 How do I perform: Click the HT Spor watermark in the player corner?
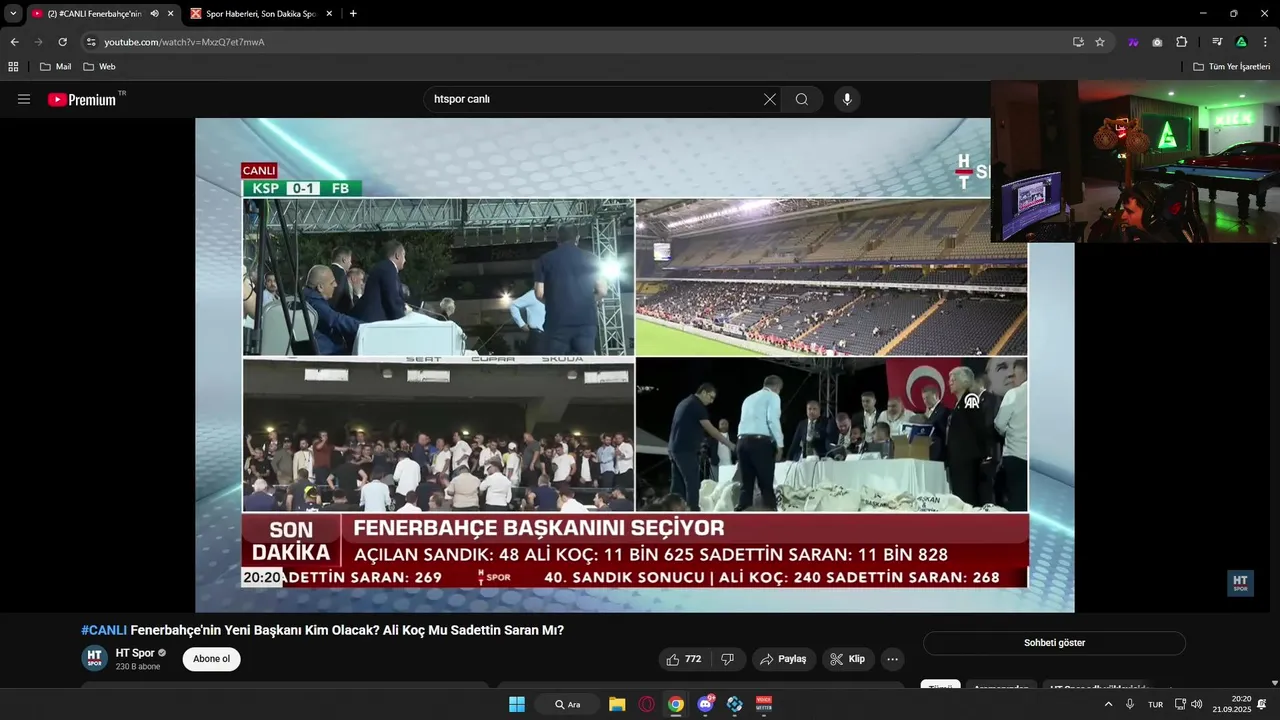click(x=1240, y=583)
